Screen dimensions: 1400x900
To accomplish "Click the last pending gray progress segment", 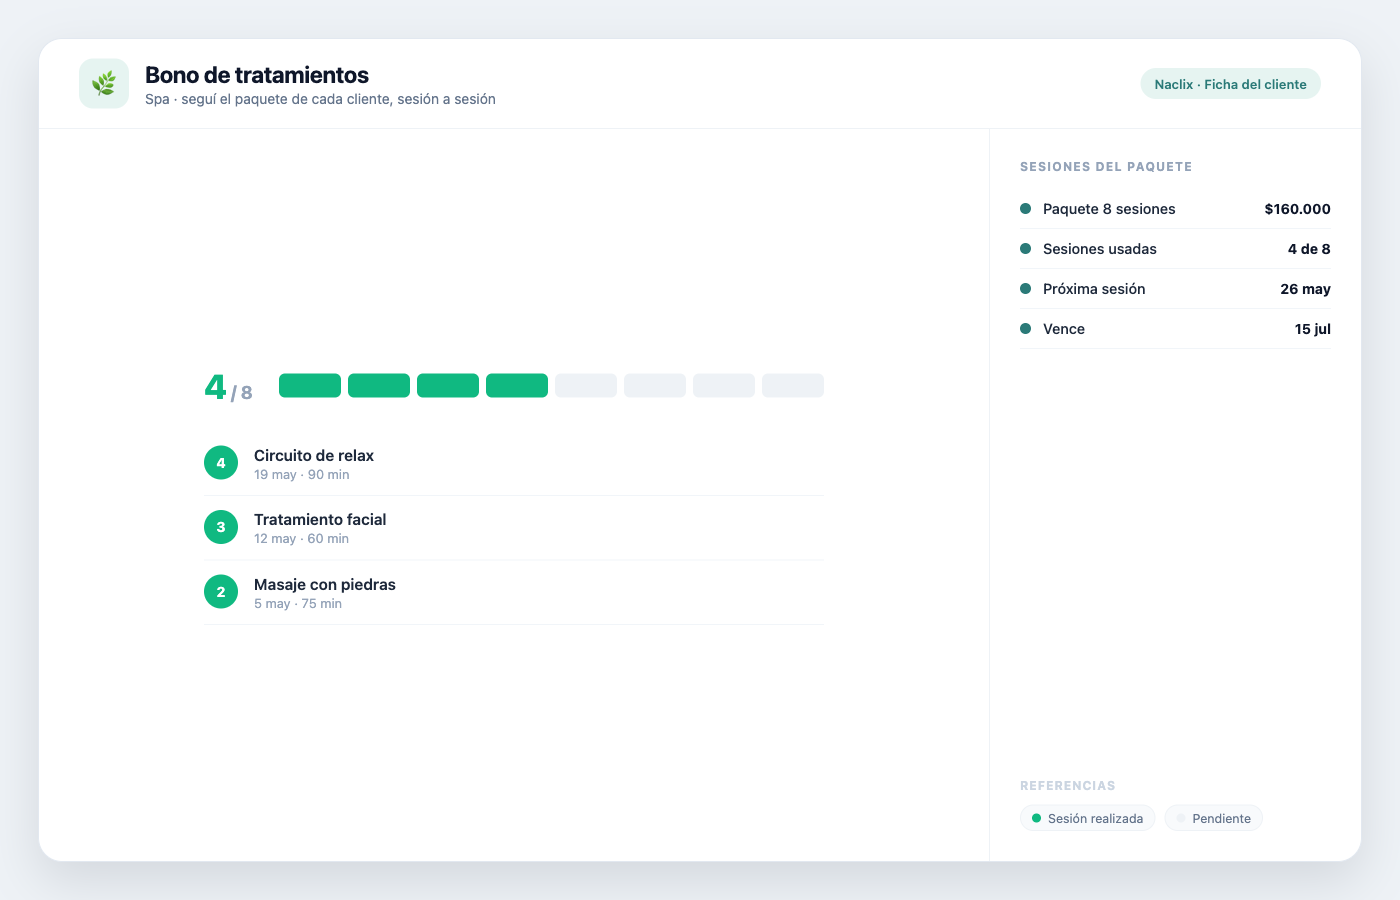I will point(793,386).
